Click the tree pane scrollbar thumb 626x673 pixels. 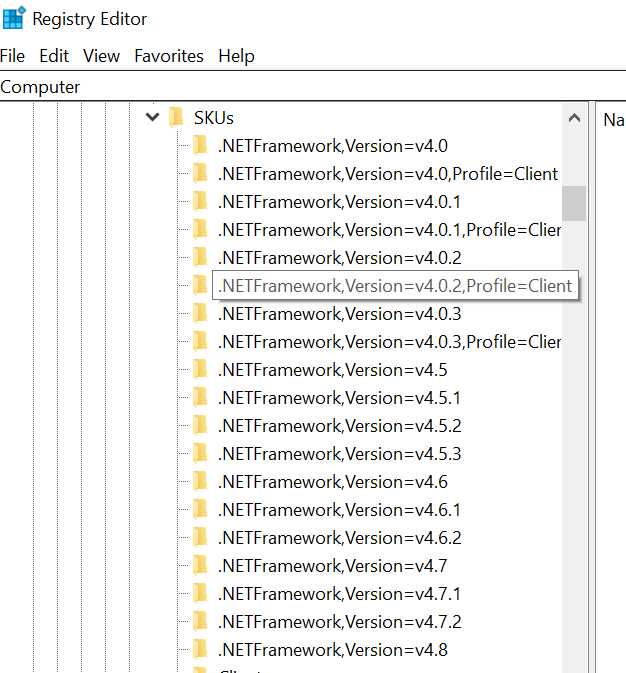pos(574,203)
